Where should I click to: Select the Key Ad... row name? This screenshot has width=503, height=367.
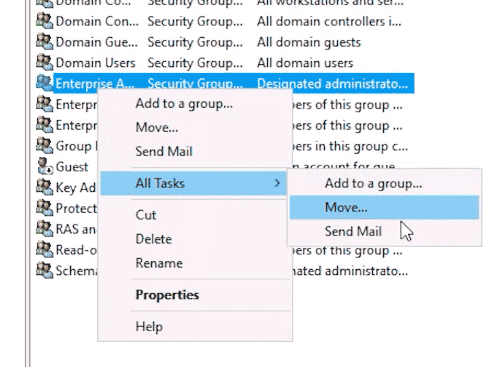coord(76,188)
